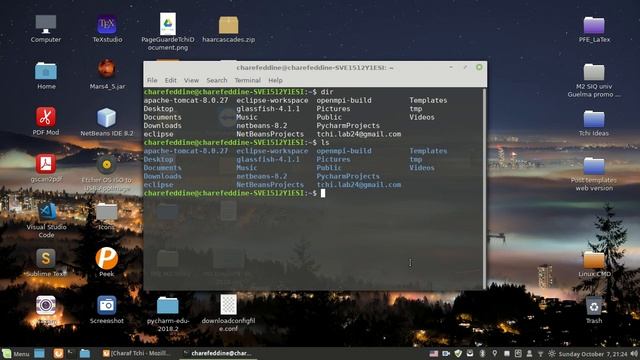The width and height of the screenshot is (640, 360).
Task: Click 'eclipse-workspace' in ls output
Action: (272, 151)
